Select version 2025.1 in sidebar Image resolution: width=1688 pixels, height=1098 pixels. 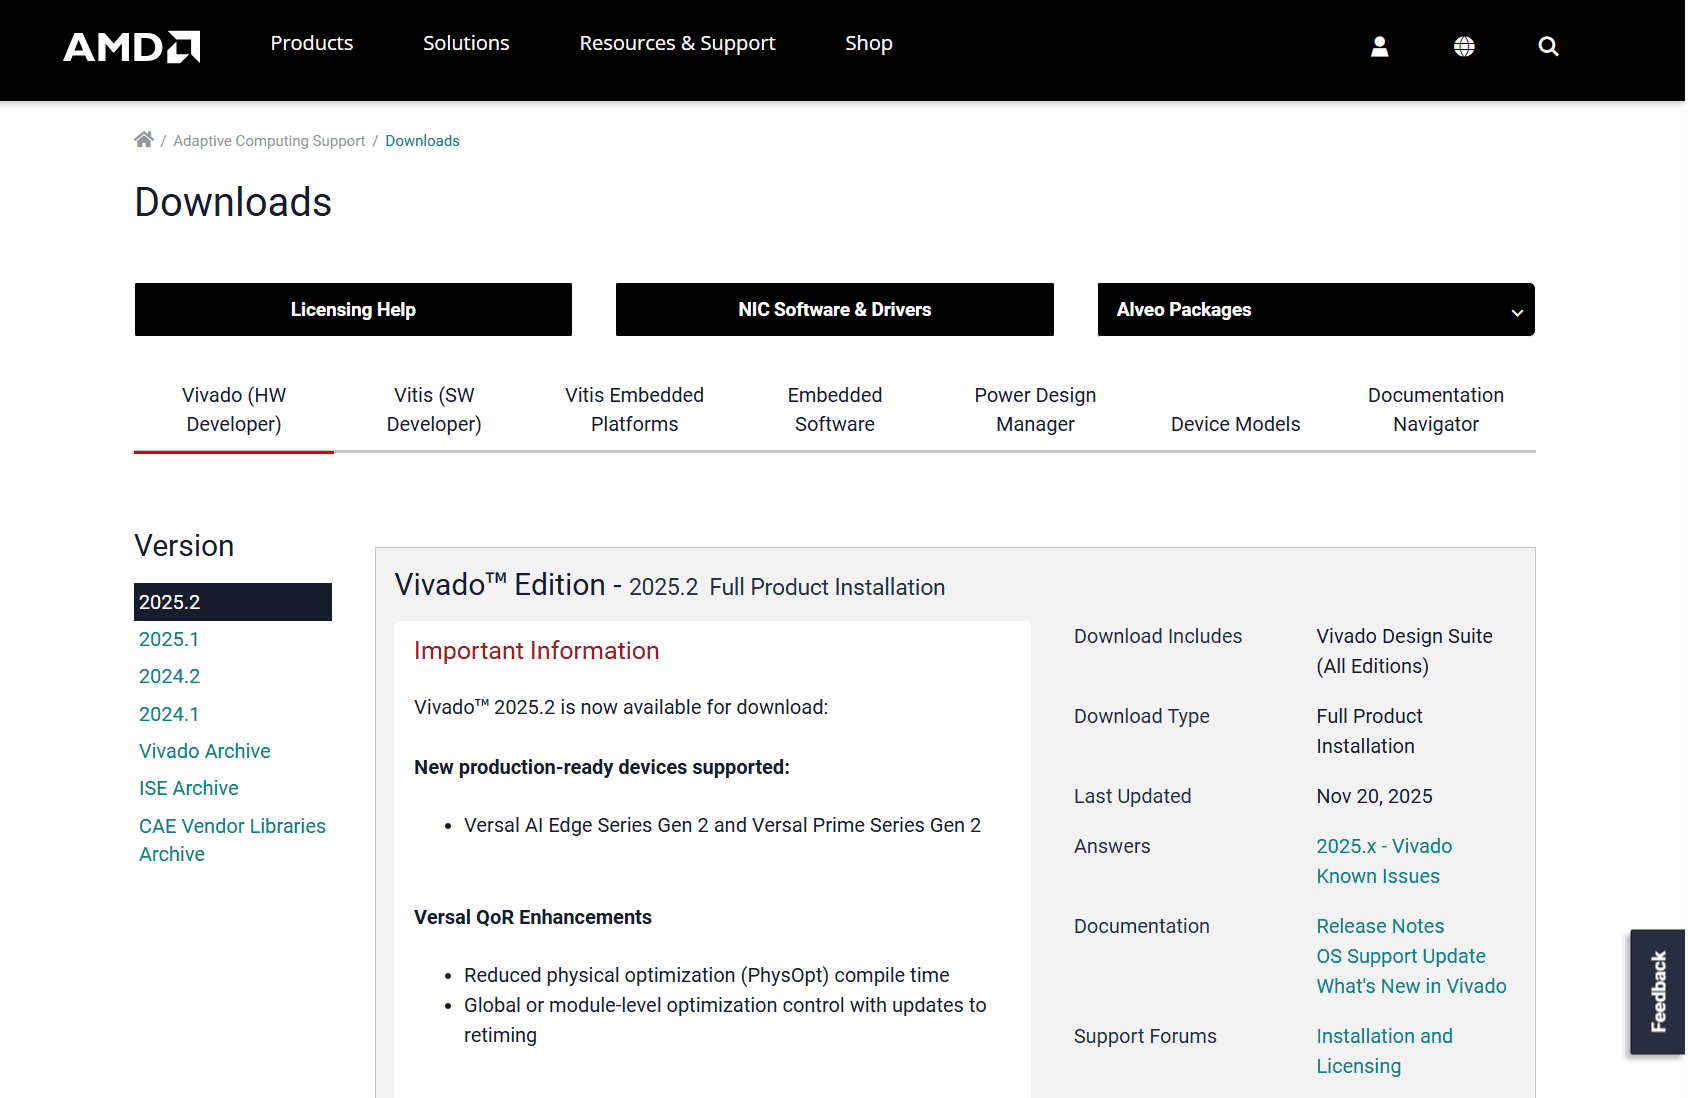[x=169, y=639]
